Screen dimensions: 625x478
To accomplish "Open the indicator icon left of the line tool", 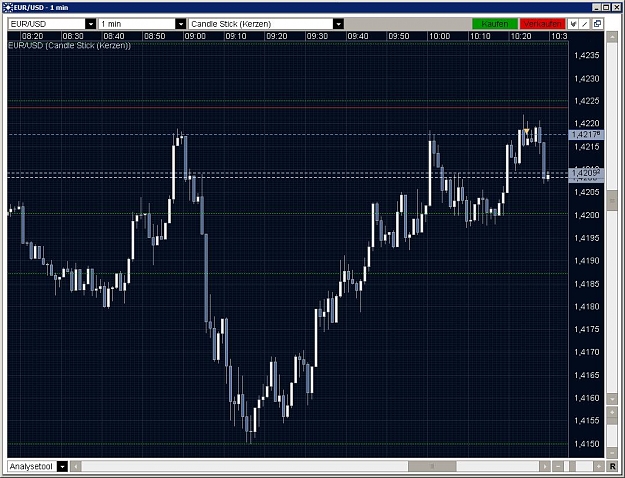I will pyautogui.click(x=573, y=24).
